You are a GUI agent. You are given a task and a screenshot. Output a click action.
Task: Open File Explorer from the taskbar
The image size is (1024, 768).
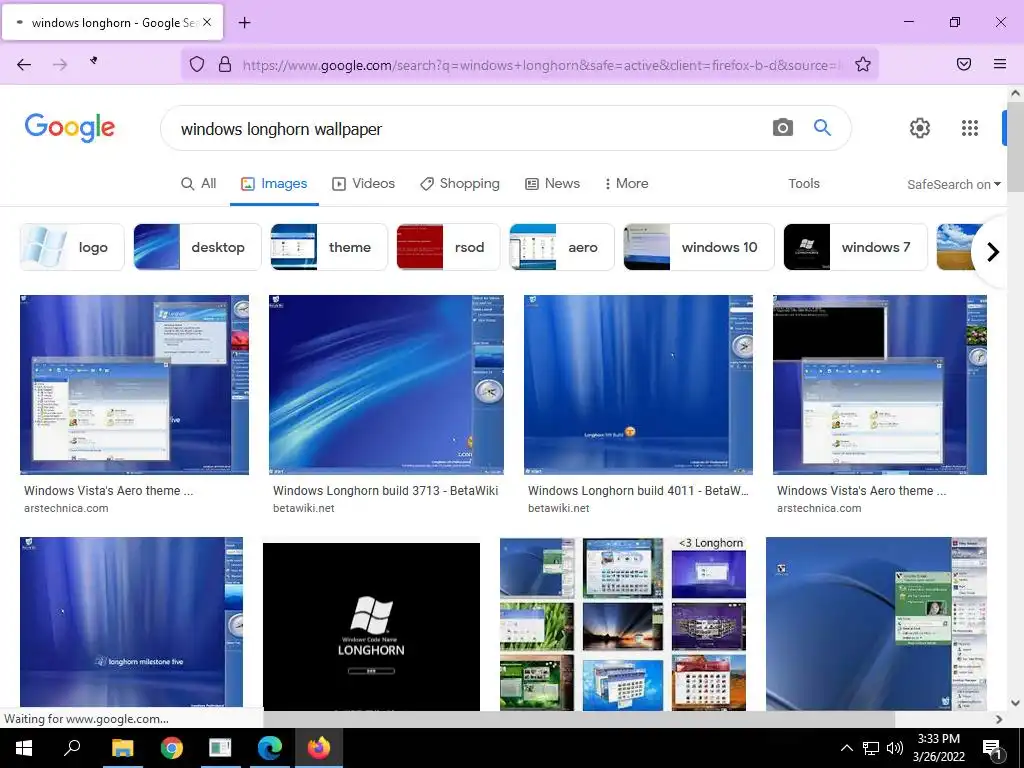coord(122,748)
